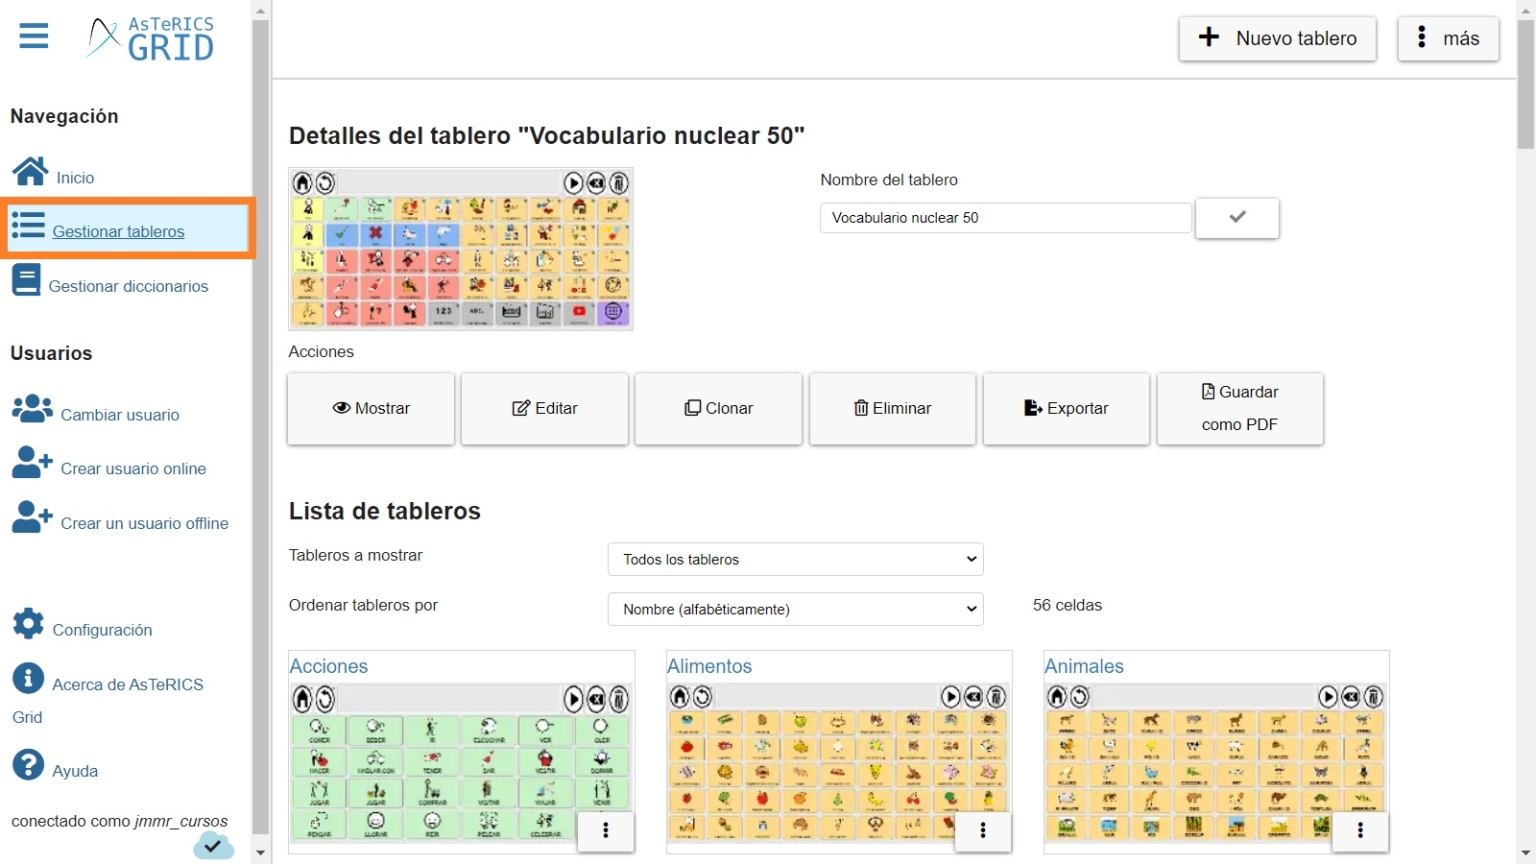Open the 'Todos los tableros' dropdown
This screenshot has height=864, width=1536.
pos(794,559)
